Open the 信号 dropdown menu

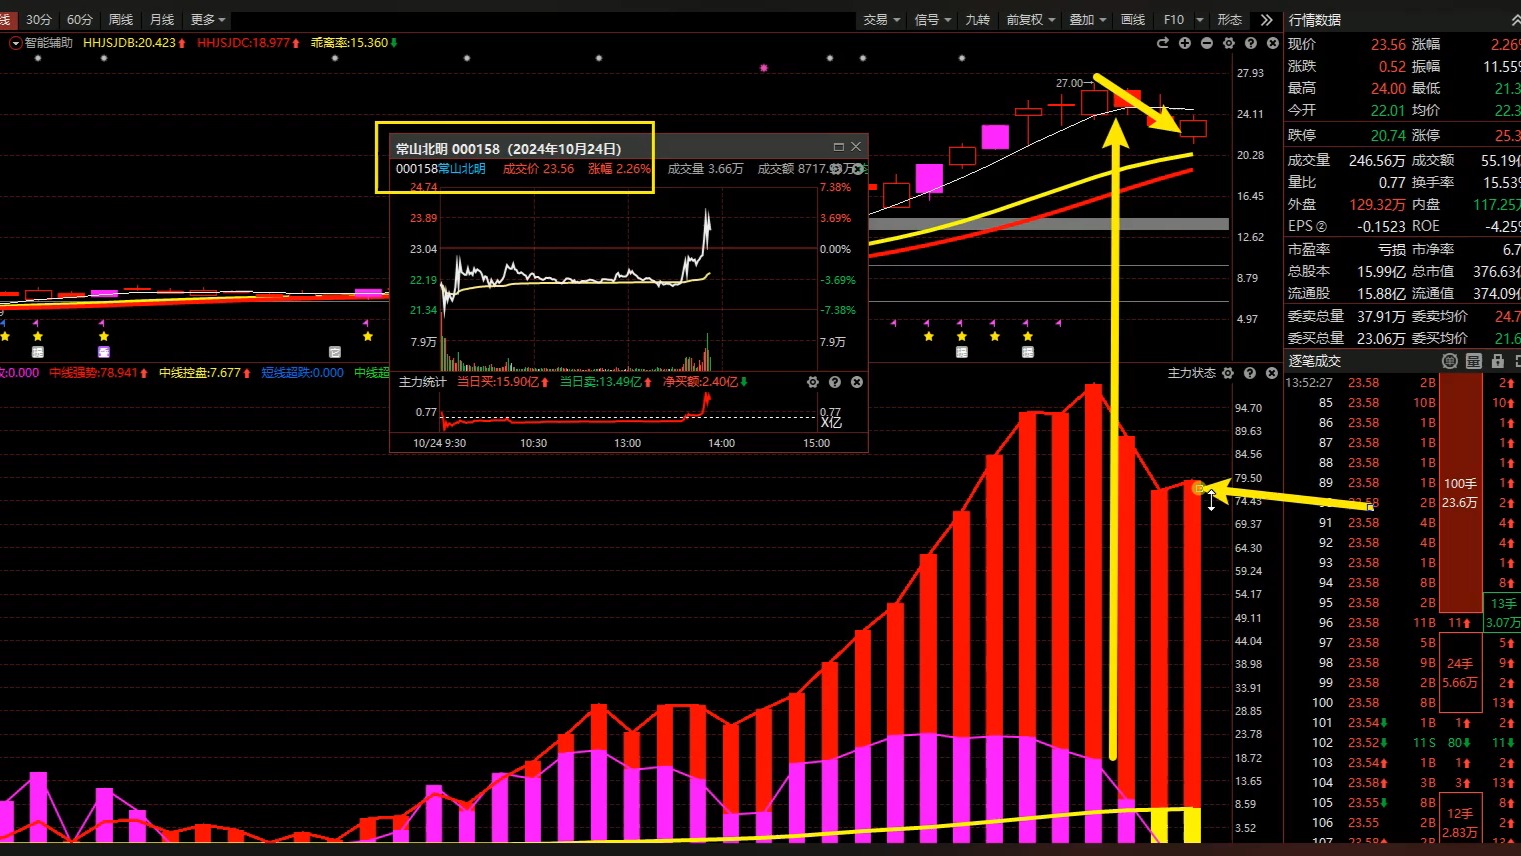pos(933,20)
